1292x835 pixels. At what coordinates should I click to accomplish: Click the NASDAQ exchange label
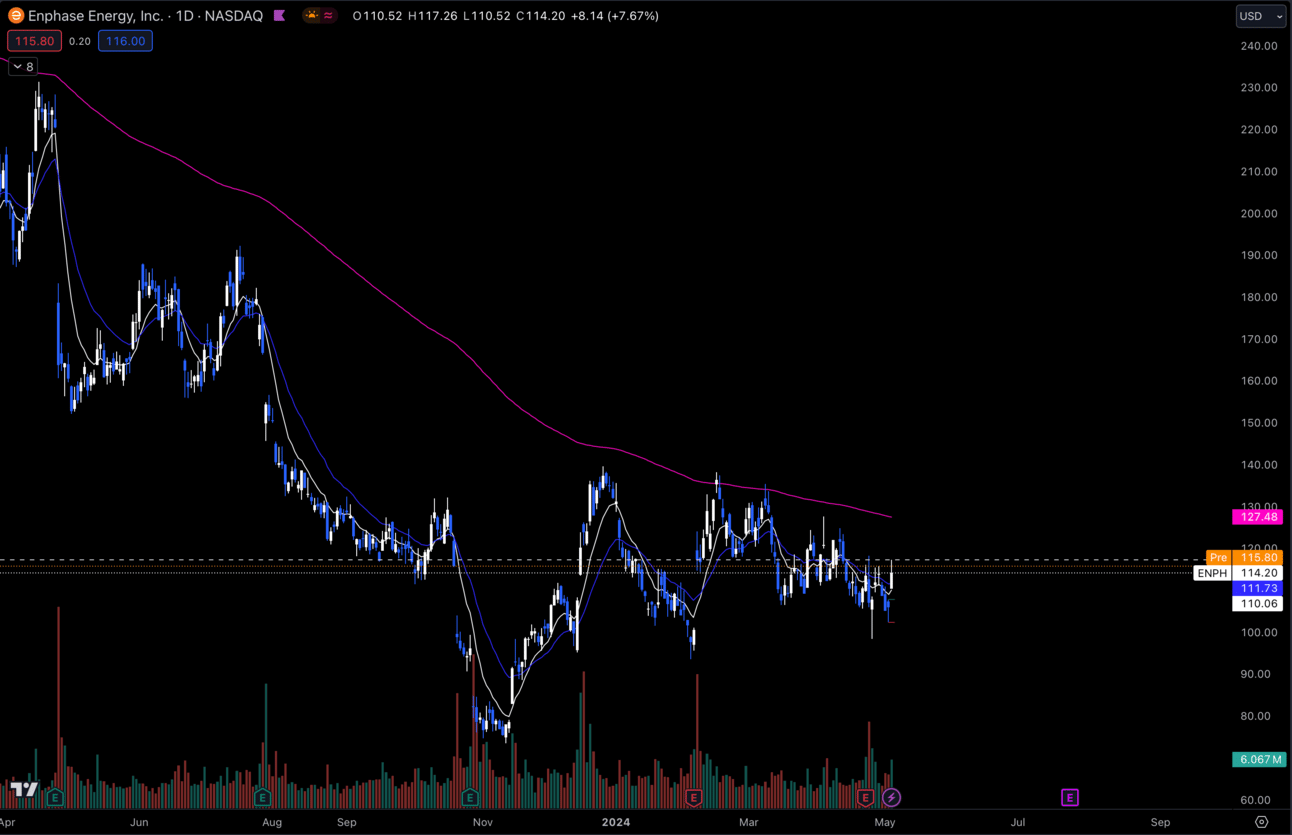click(234, 16)
